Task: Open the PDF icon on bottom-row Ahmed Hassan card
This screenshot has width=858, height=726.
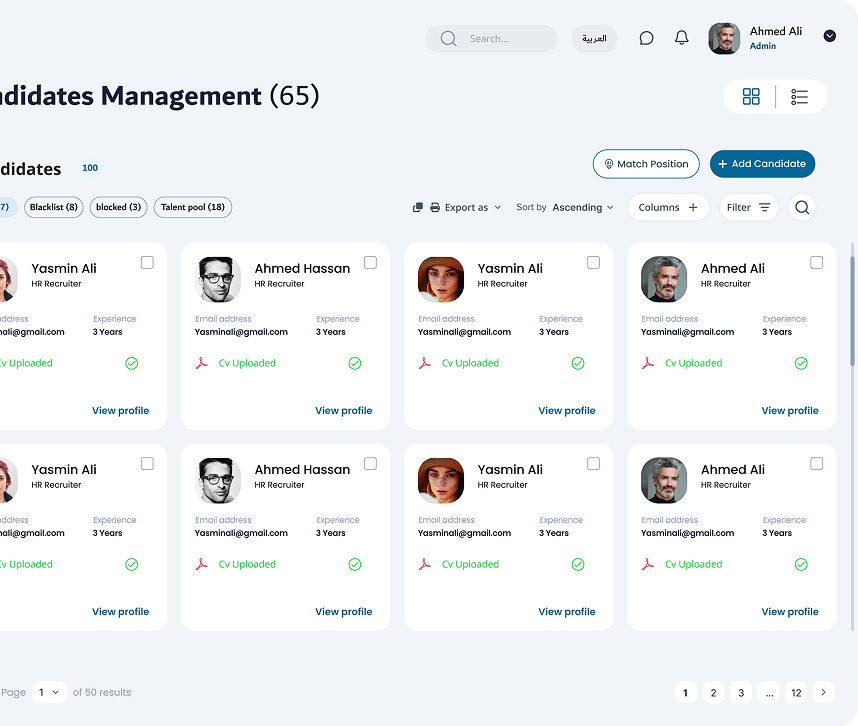Action: pyautogui.click(x=201, y=564)
